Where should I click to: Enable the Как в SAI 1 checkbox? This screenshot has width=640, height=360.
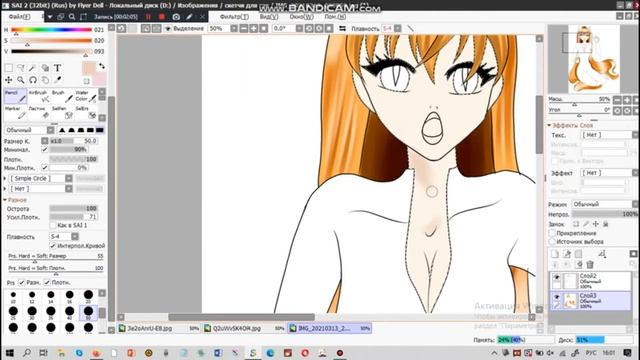click(x=53, y=225)
